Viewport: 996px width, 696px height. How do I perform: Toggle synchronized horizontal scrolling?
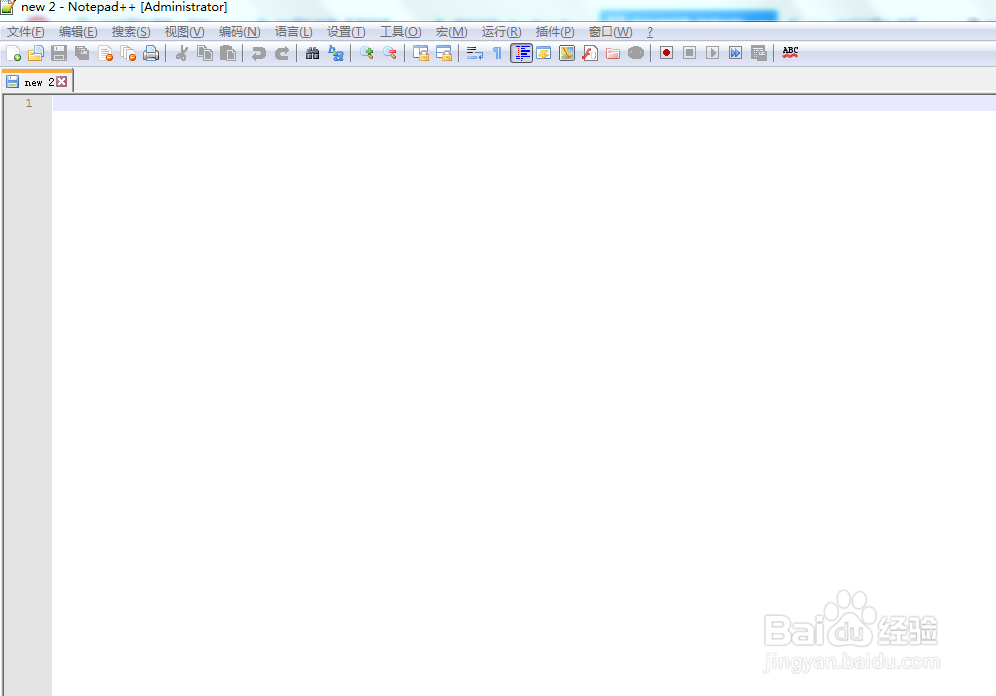pos(444,53)
